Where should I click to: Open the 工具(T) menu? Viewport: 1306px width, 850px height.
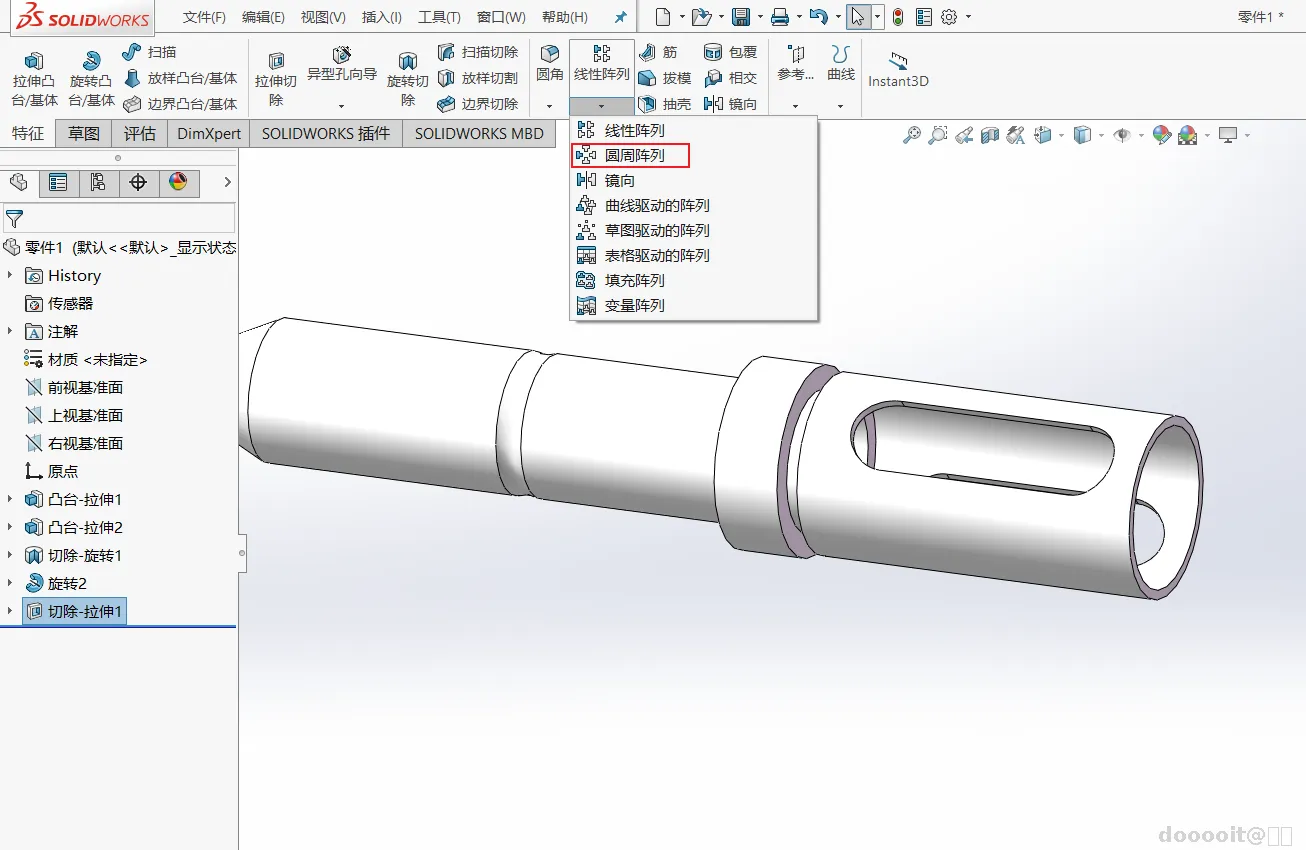439,17
